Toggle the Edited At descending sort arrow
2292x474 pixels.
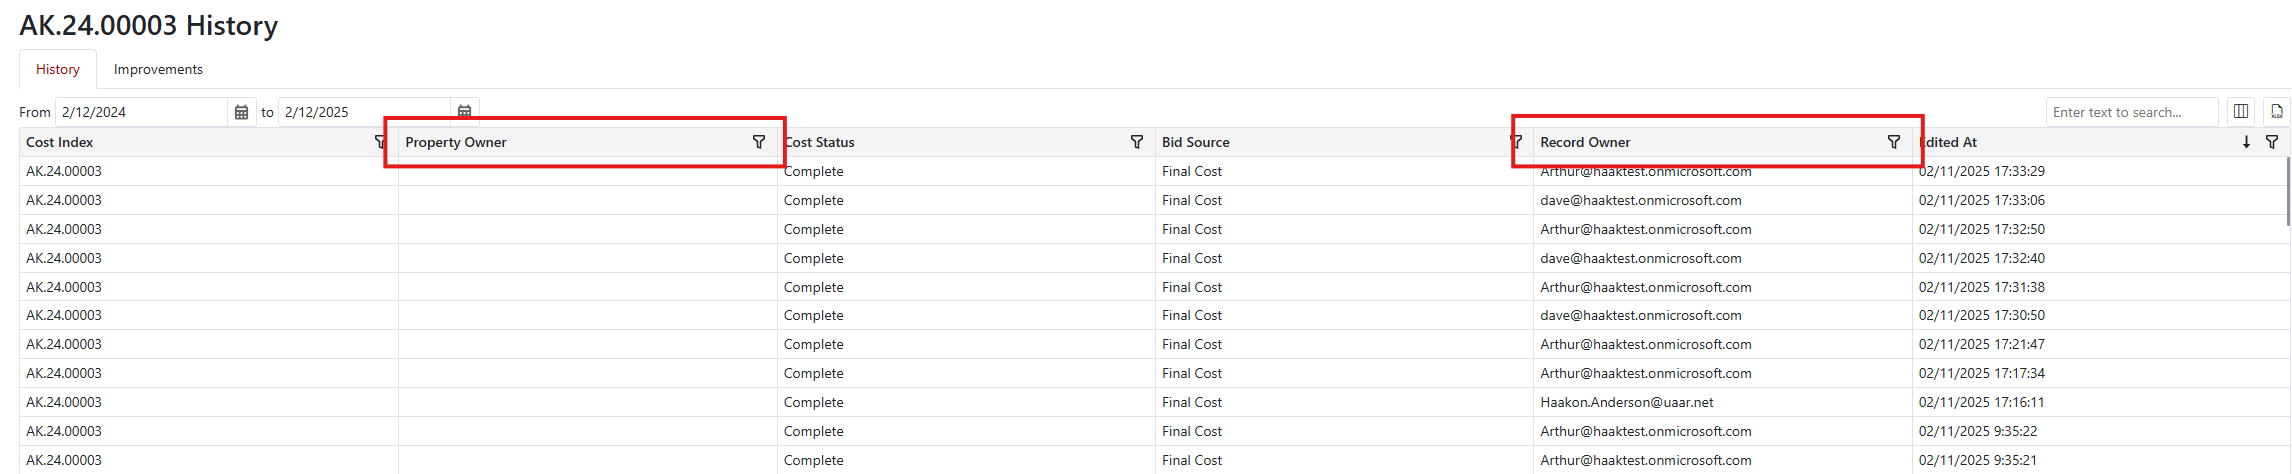point(2246,142)
